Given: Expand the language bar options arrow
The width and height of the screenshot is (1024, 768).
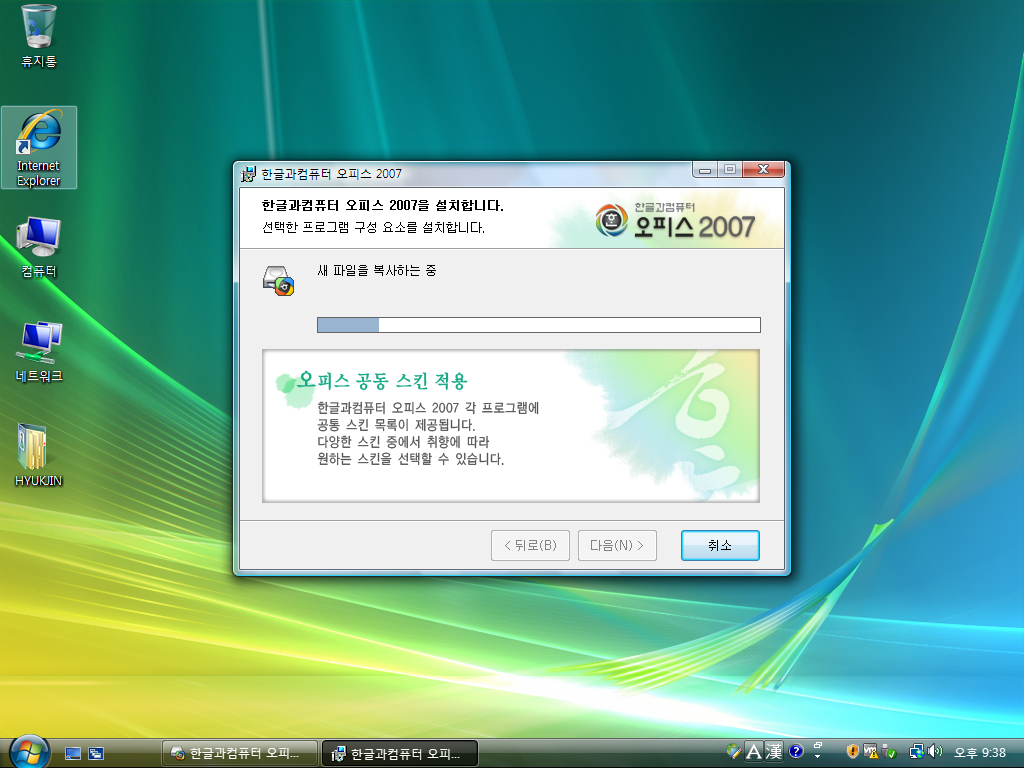Looking at the screenshot, I should coord(818,758).
